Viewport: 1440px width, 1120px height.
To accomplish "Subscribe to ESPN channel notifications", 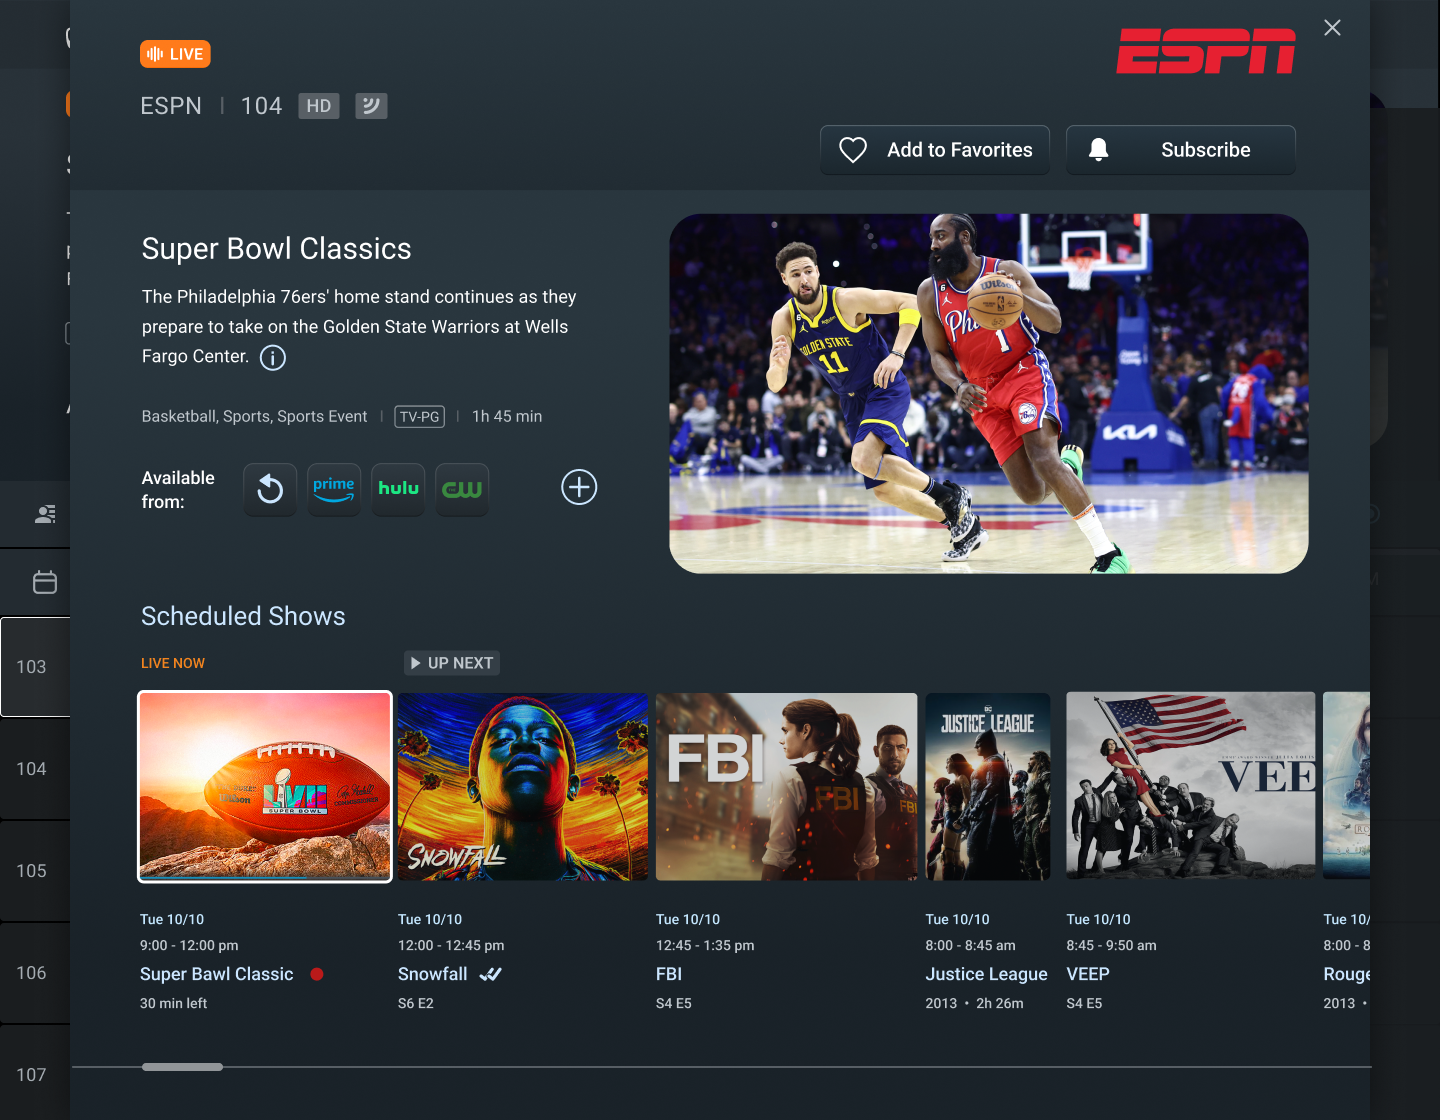I will click(1181, 150).
